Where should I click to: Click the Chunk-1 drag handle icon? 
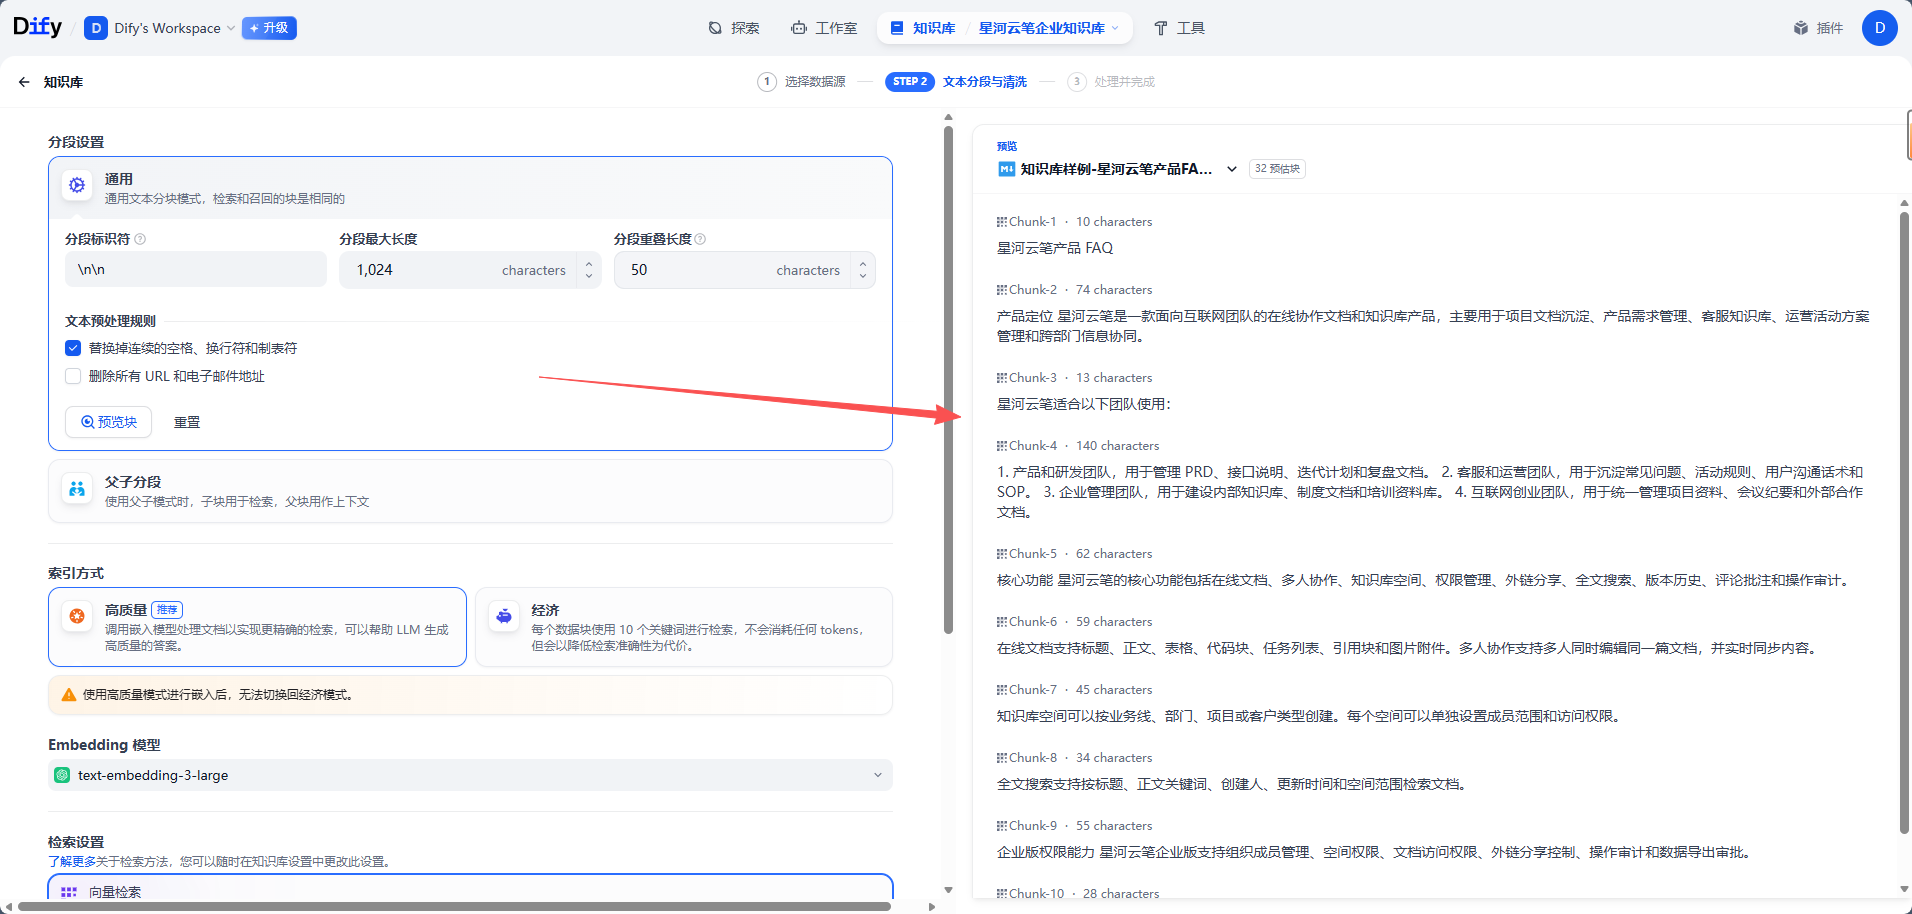[x=1001, y=222]
